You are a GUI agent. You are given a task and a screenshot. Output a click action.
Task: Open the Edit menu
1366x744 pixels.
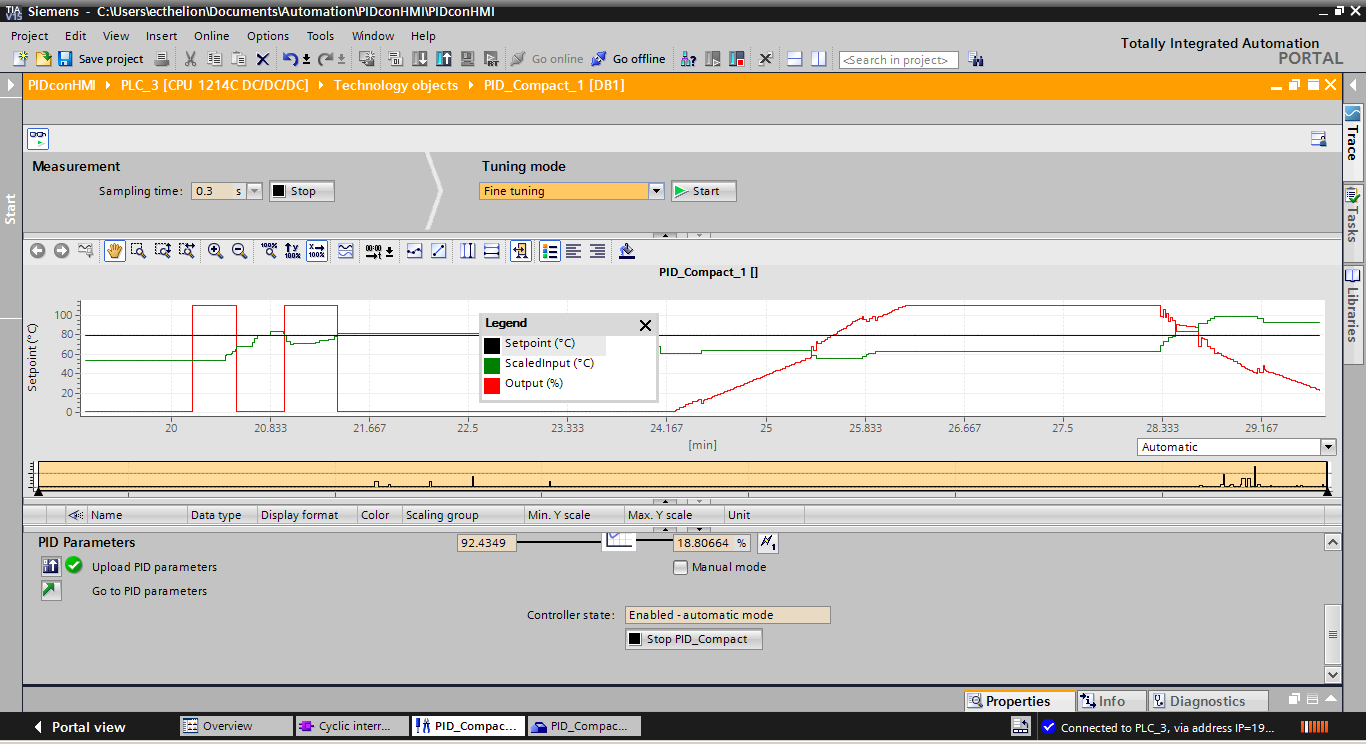(x=76, y=35)
